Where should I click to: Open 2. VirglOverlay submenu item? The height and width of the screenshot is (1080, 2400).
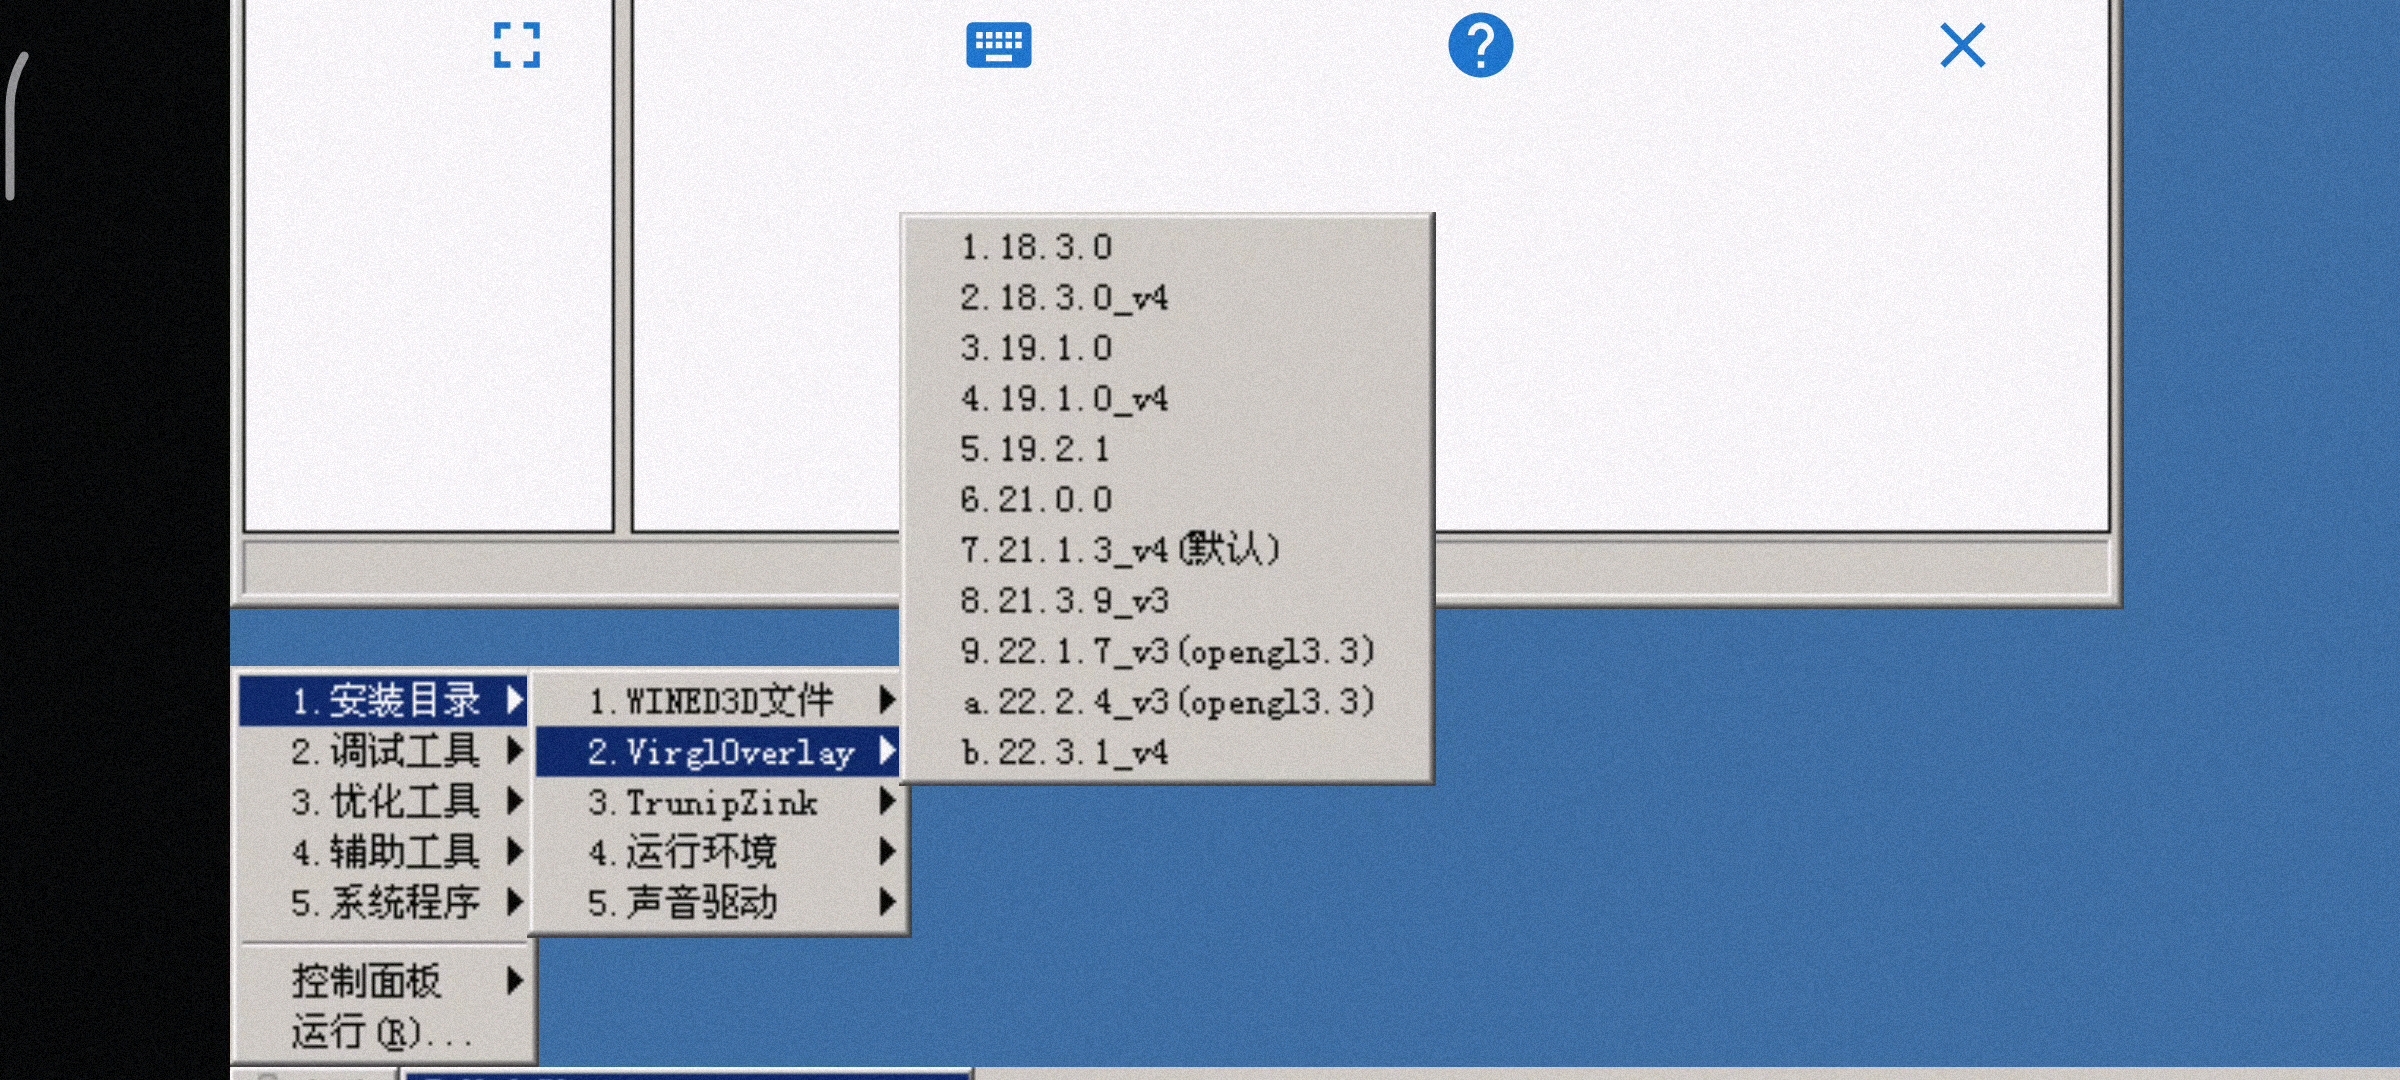[718, 751]
